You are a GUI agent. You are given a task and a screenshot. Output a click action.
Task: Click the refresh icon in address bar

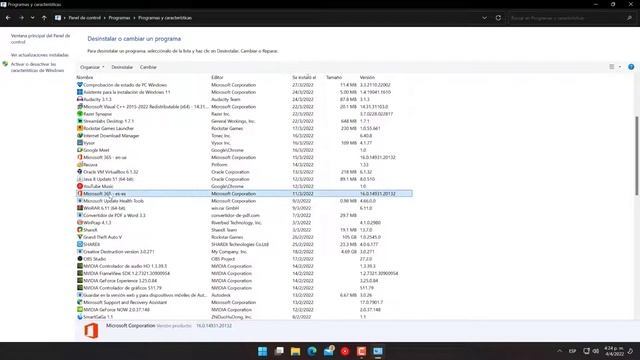498,18
